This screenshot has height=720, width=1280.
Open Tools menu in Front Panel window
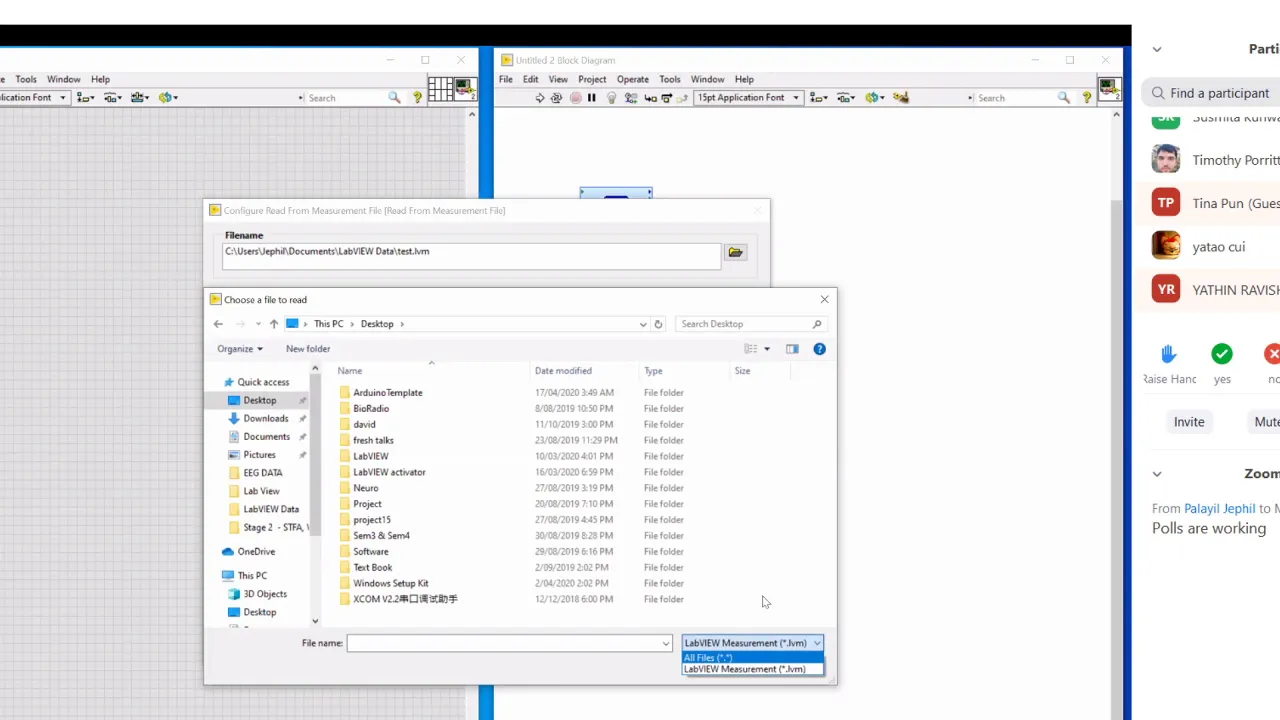[26, 79]
